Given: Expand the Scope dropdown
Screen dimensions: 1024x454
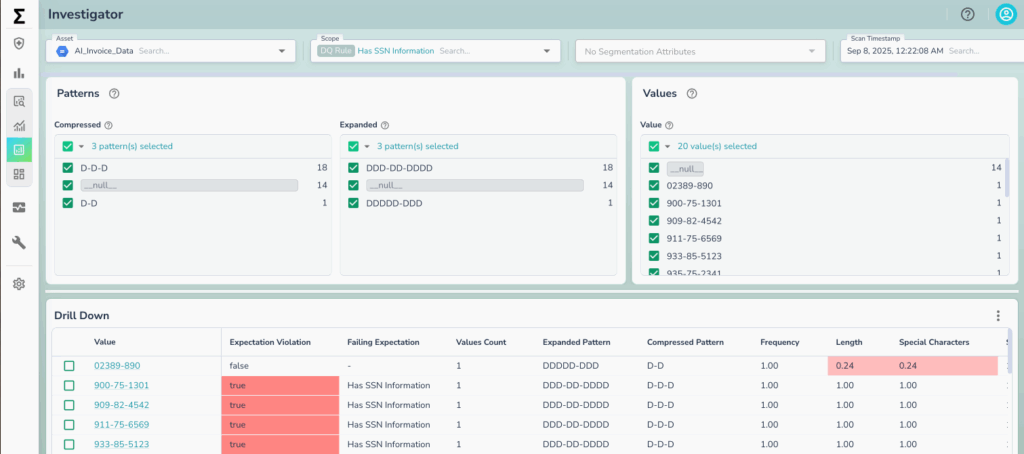Looking at the screenshot, I should click(546, 51).
